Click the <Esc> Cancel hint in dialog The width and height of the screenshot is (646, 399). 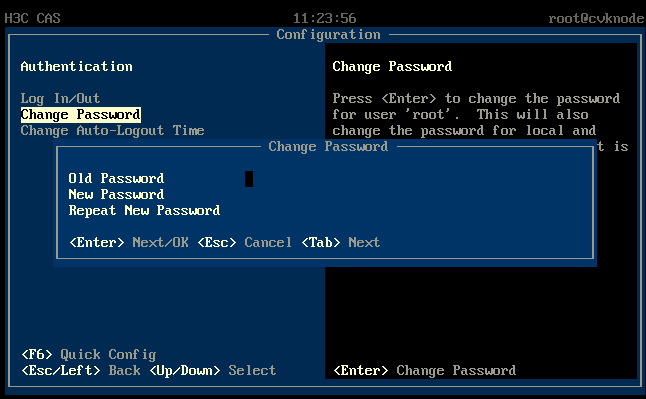[x=245, y=242]
